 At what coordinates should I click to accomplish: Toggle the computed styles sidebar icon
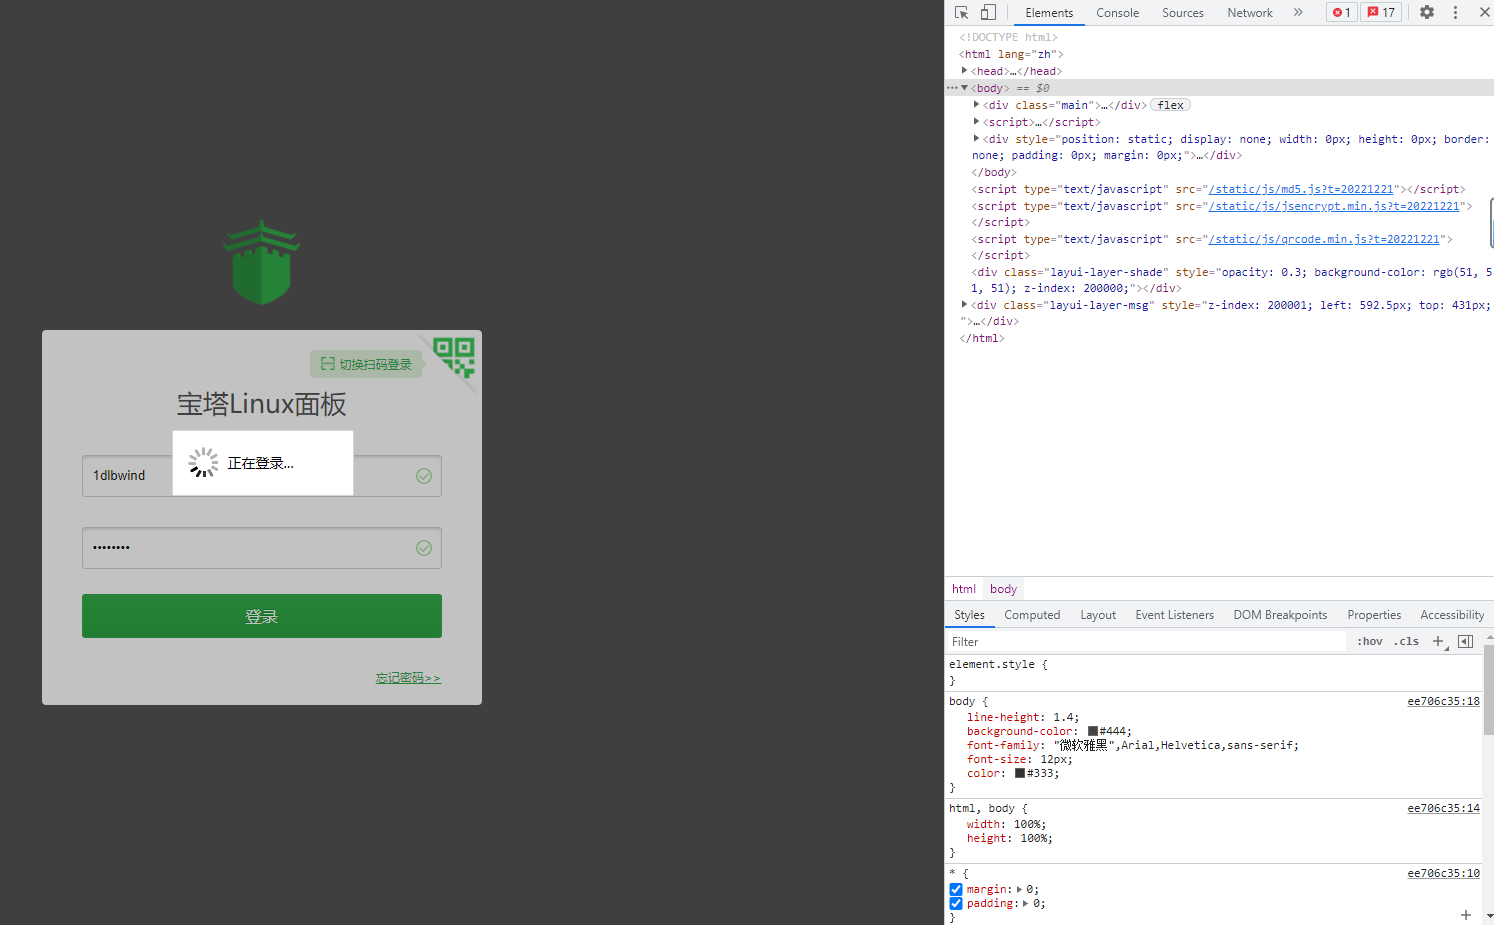point(1465,642)
